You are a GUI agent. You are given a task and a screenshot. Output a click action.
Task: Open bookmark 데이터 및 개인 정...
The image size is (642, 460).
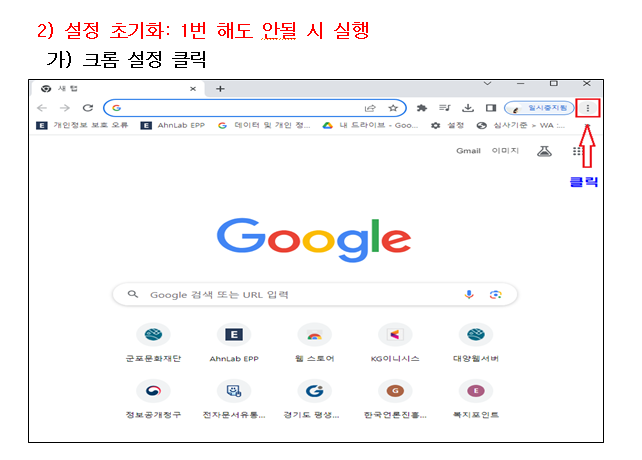coord(264,125)
